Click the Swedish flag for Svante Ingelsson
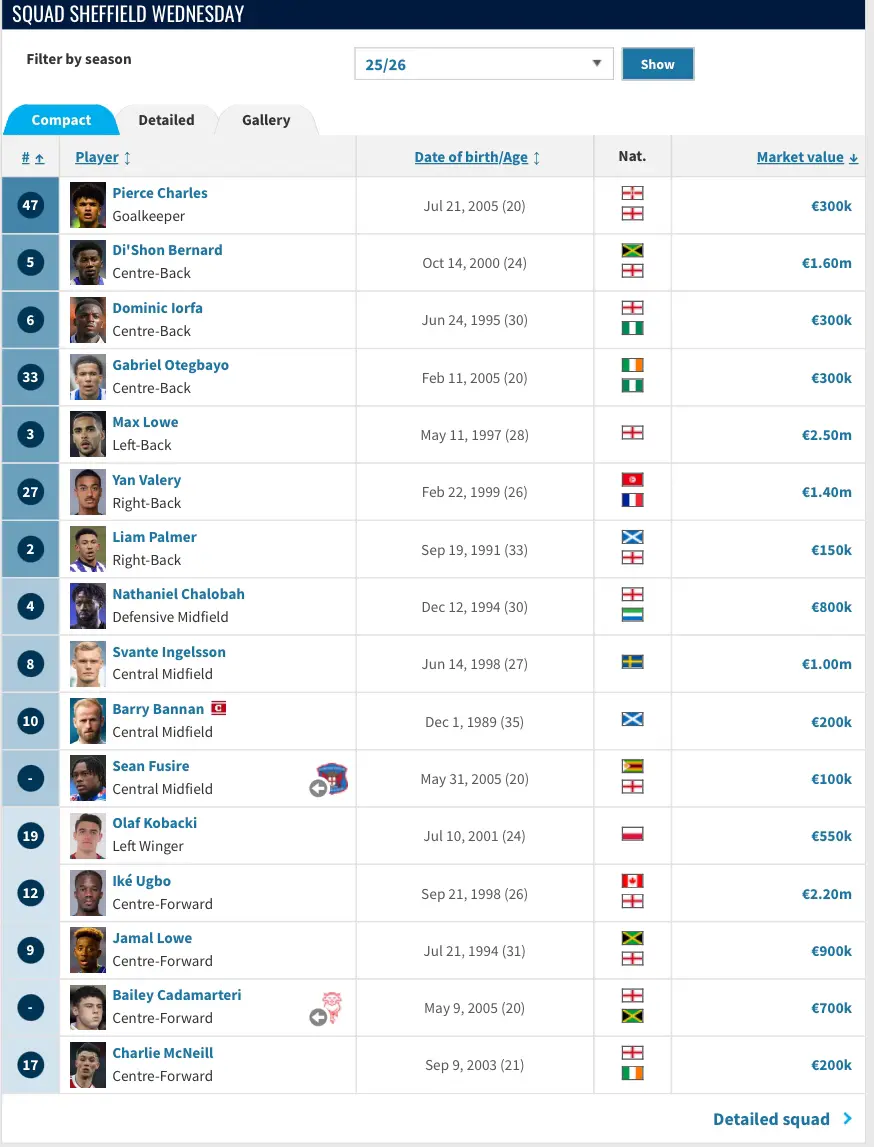Viewport: 874px width, 1147px height. (632, 662)
